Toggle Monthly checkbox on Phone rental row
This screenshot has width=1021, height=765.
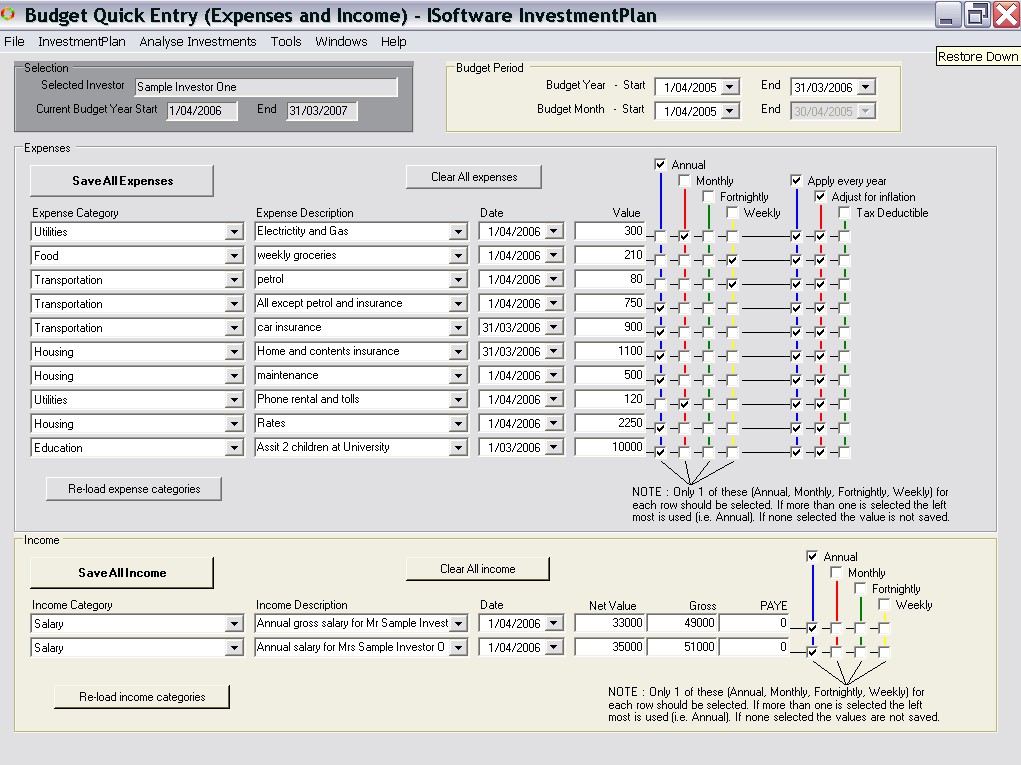[684, 404]
